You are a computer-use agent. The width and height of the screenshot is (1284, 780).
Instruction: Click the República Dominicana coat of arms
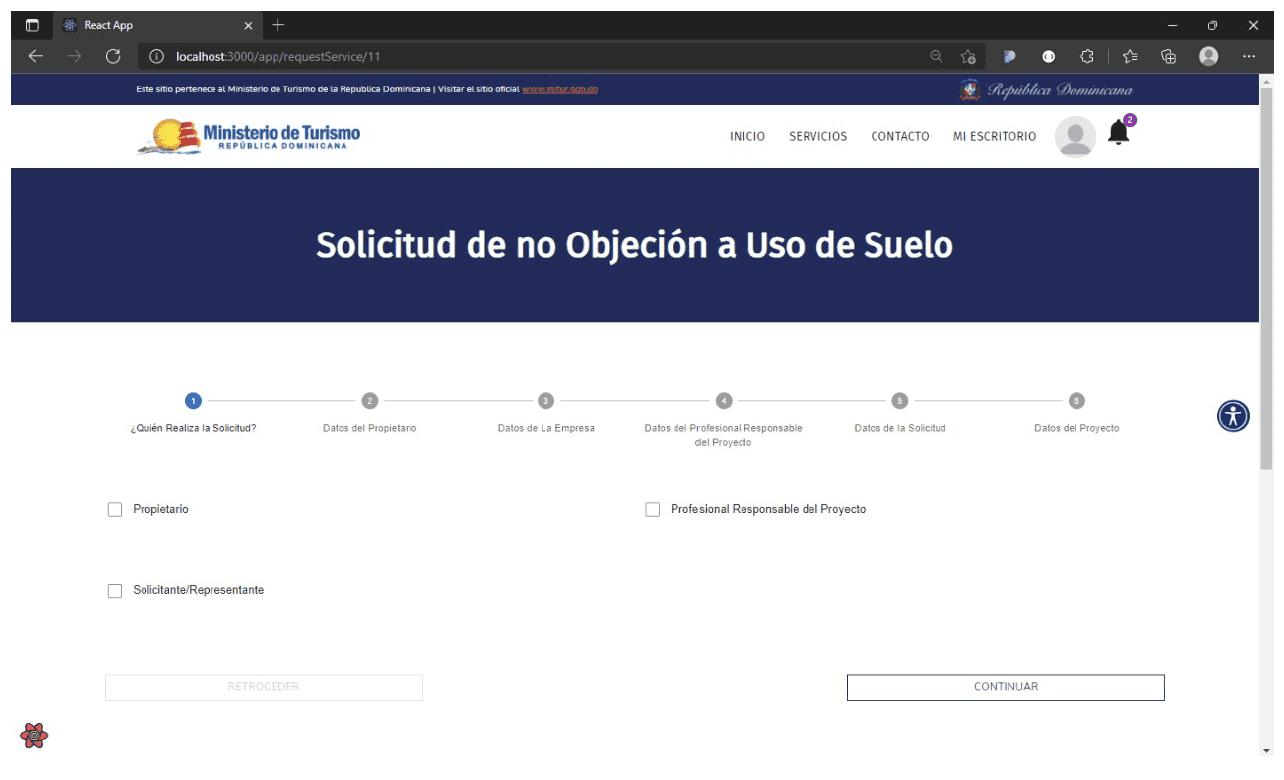click(969, 90)
